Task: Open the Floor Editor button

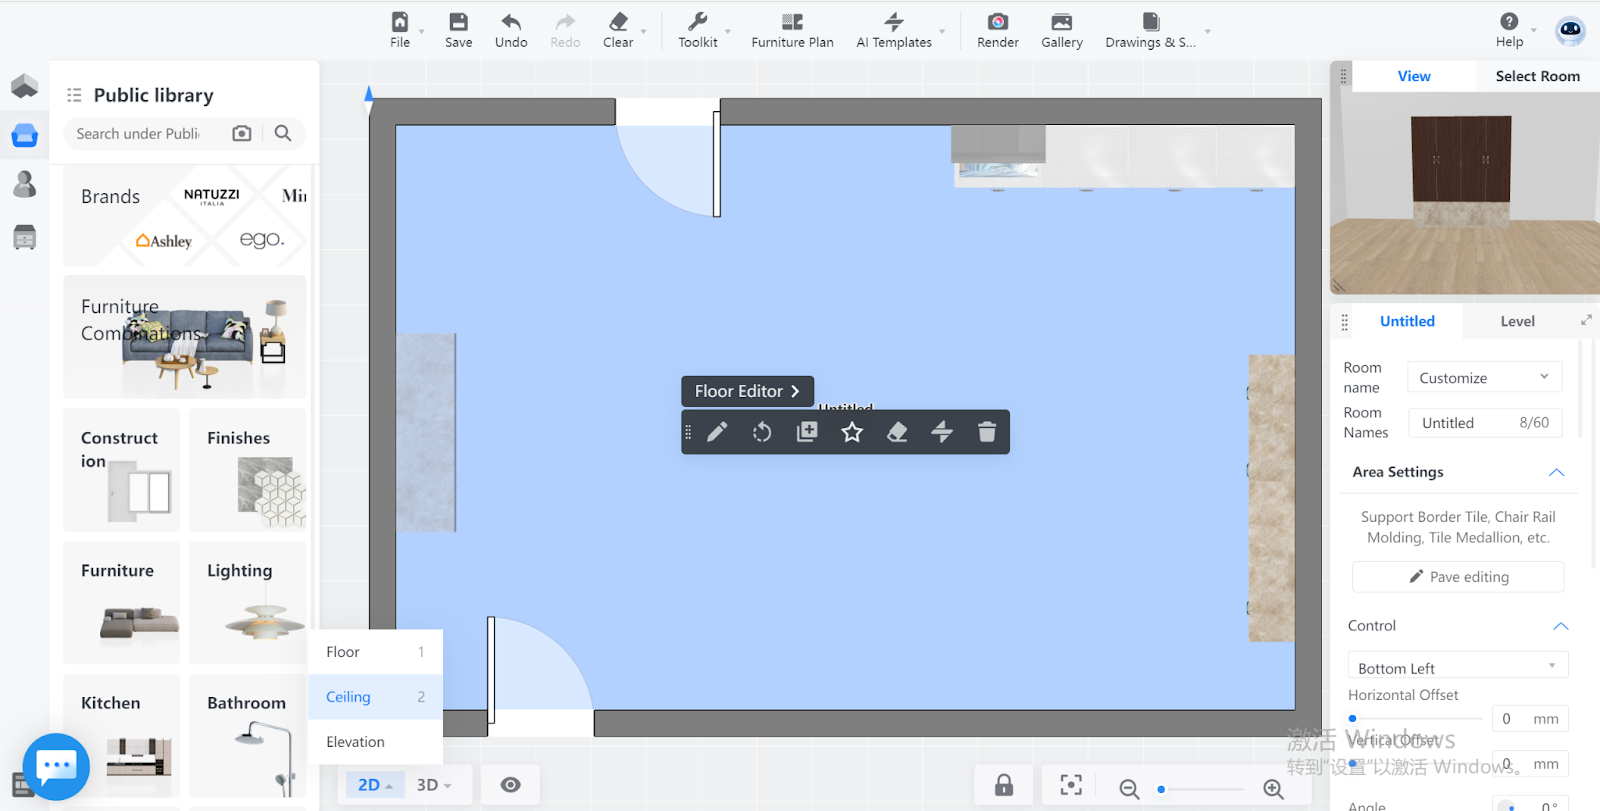Action: point(747,391)
